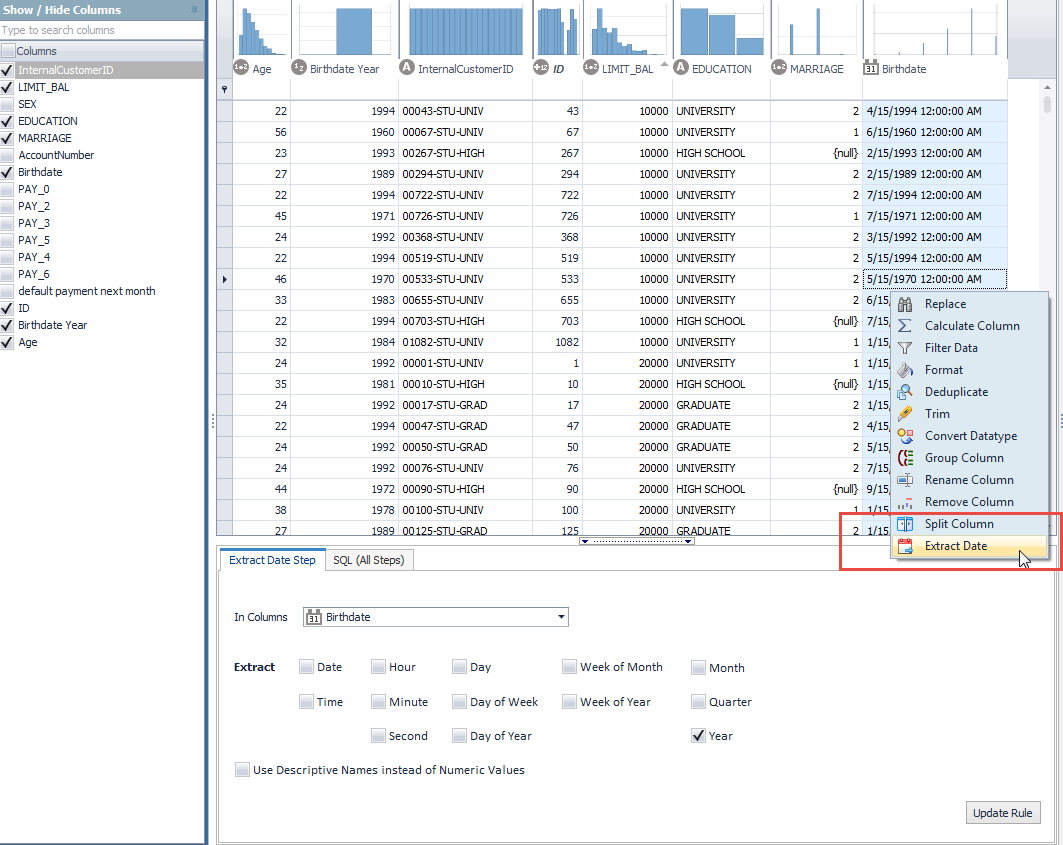Click the MARRIAGE column header

coord(816,68)
